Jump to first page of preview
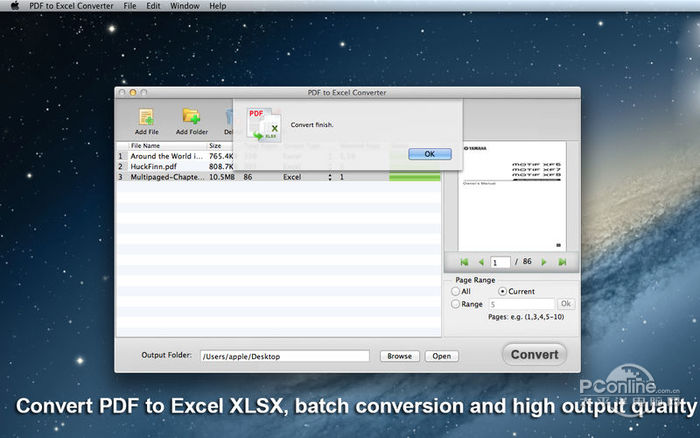This screenshot has width=700, height=438. (464, 262)
